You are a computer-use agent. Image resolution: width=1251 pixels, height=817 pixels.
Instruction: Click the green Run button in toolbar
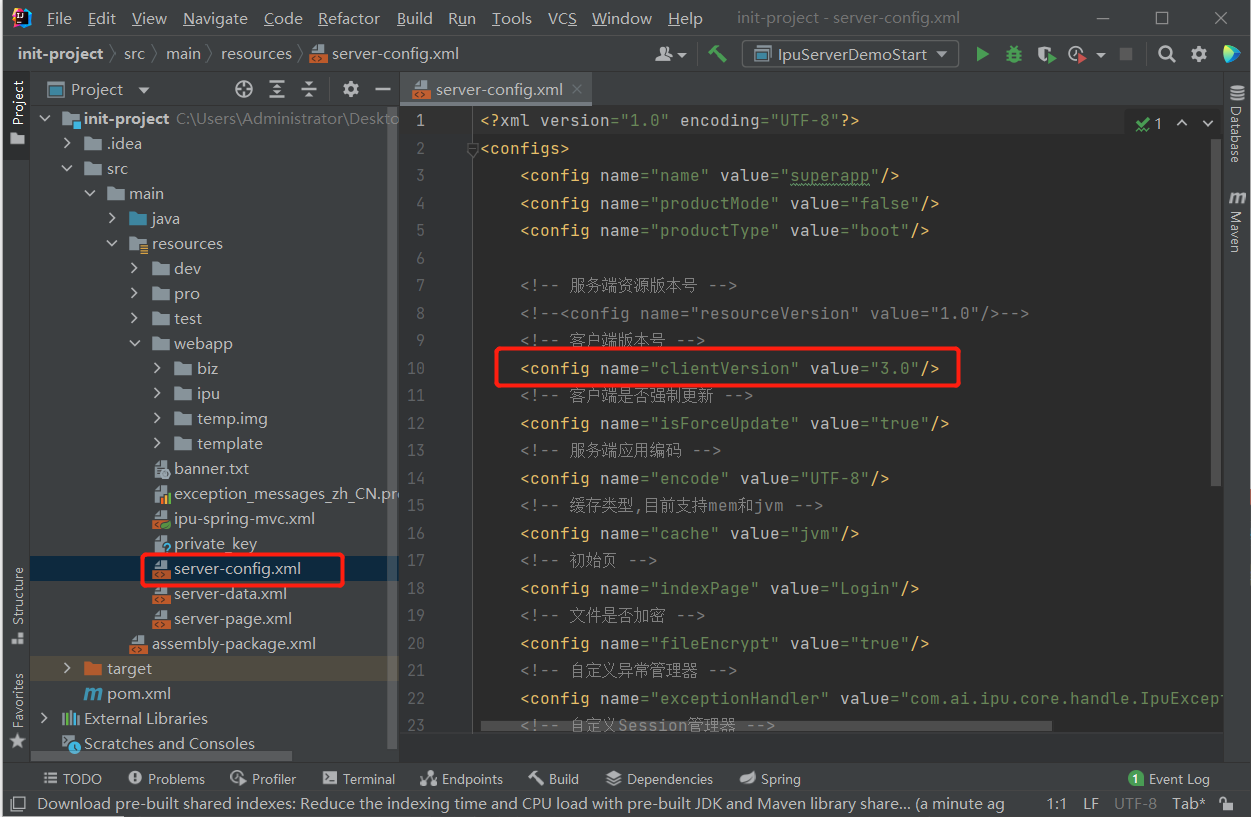(x=982, y=54)
